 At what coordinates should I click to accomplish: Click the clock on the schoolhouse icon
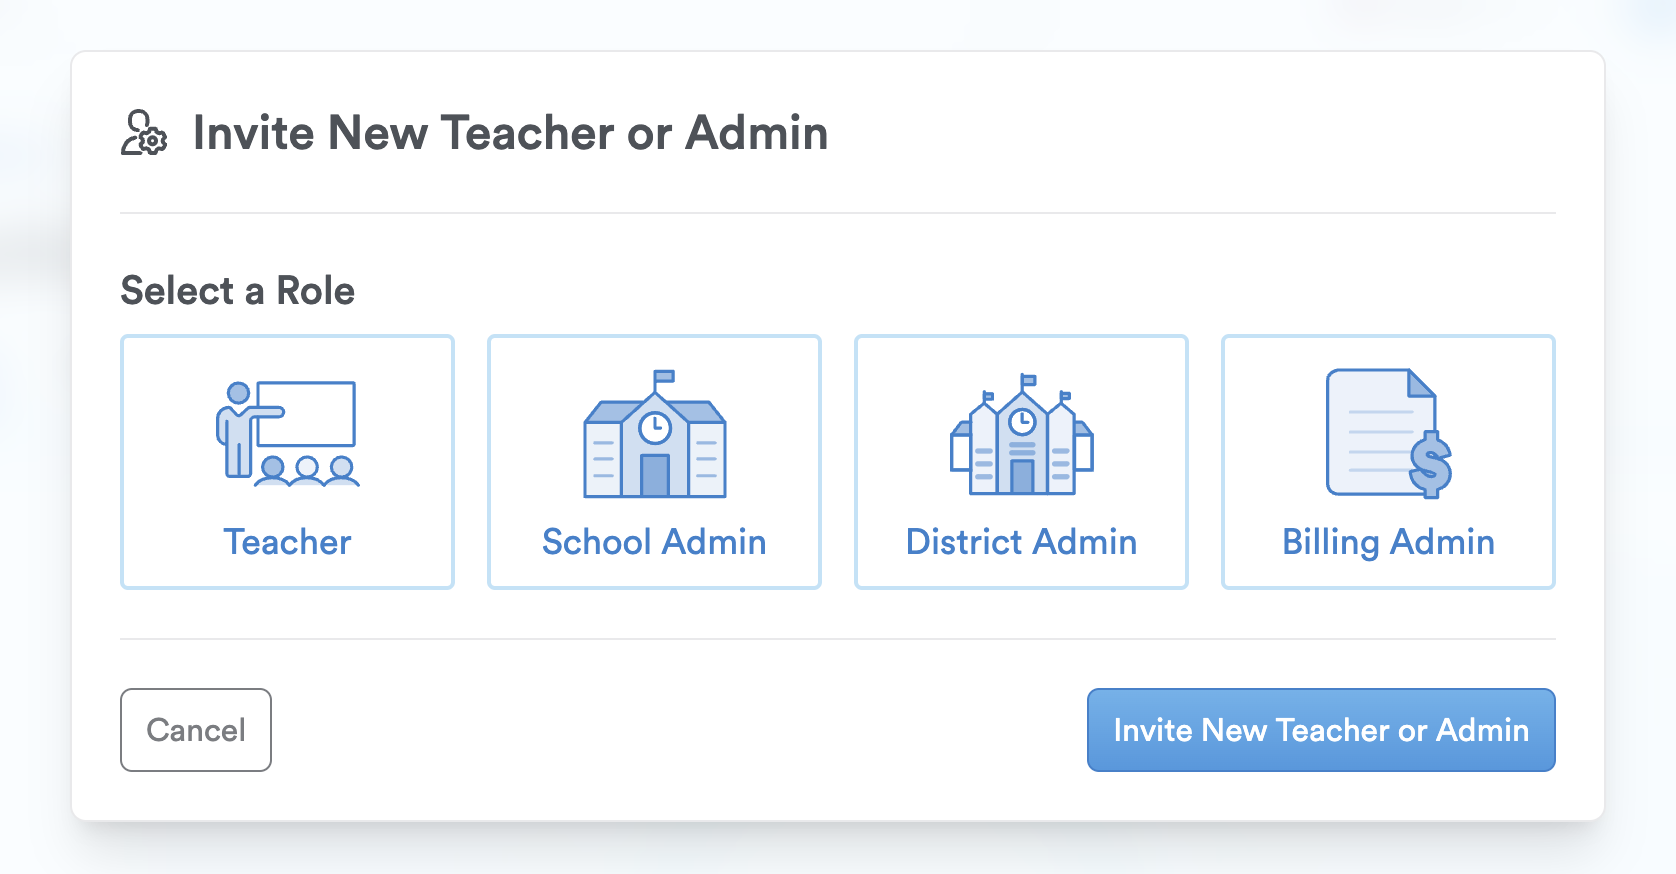click(655, 427)
